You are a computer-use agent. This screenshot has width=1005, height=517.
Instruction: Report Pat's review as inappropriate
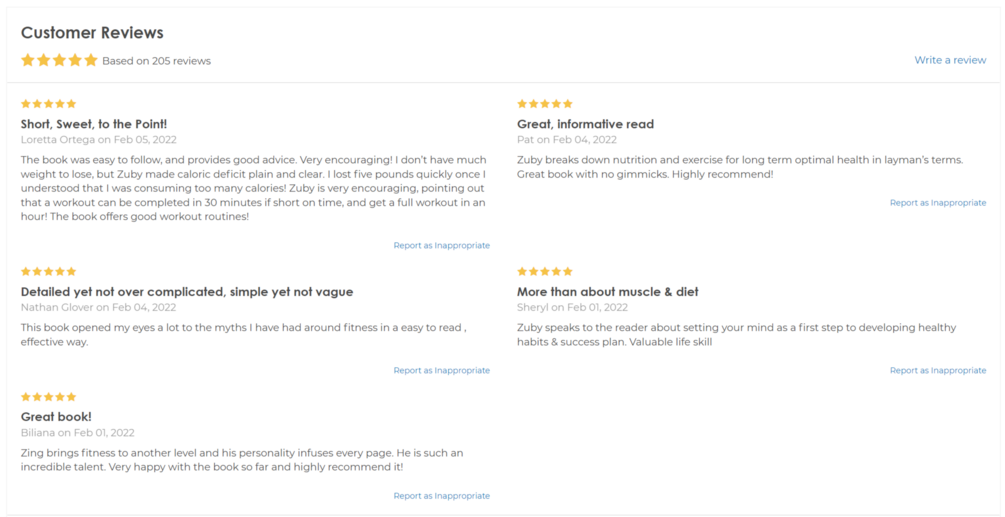tap(938, 202)
